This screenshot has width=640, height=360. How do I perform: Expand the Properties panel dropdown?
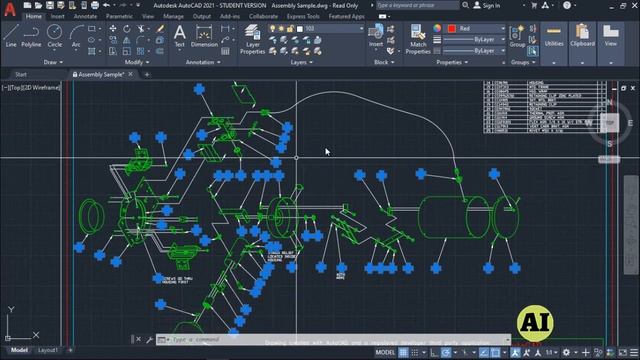tap(452, 62)
